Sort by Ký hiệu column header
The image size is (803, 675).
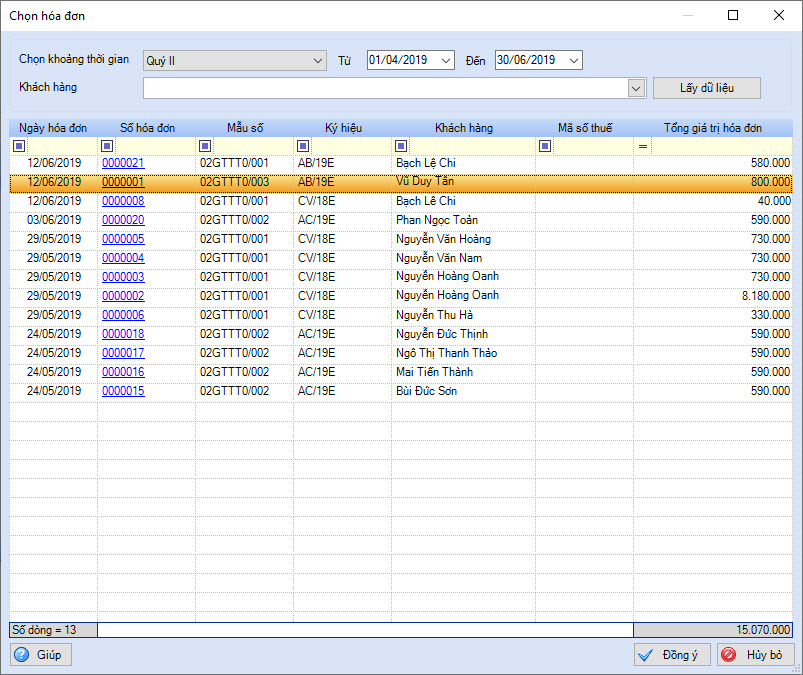point(343,128)
